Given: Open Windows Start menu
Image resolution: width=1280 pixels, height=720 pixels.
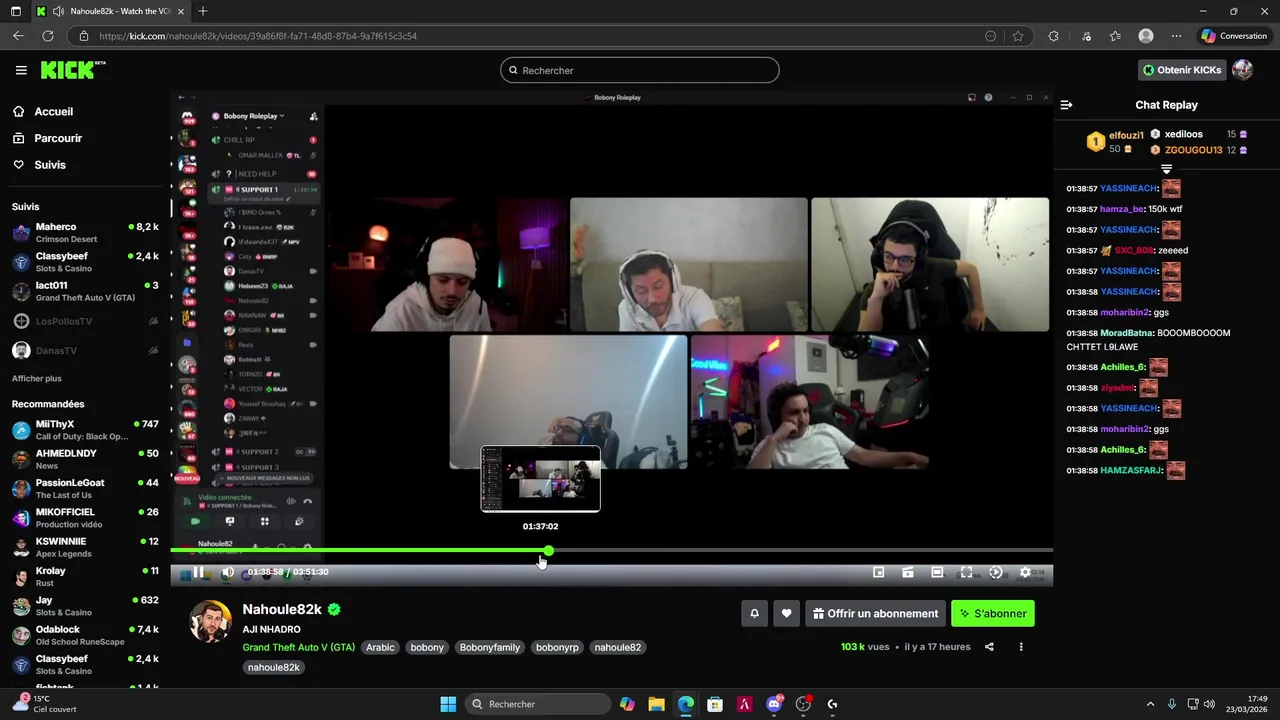Looking at the screenshot, I should 448,704.
